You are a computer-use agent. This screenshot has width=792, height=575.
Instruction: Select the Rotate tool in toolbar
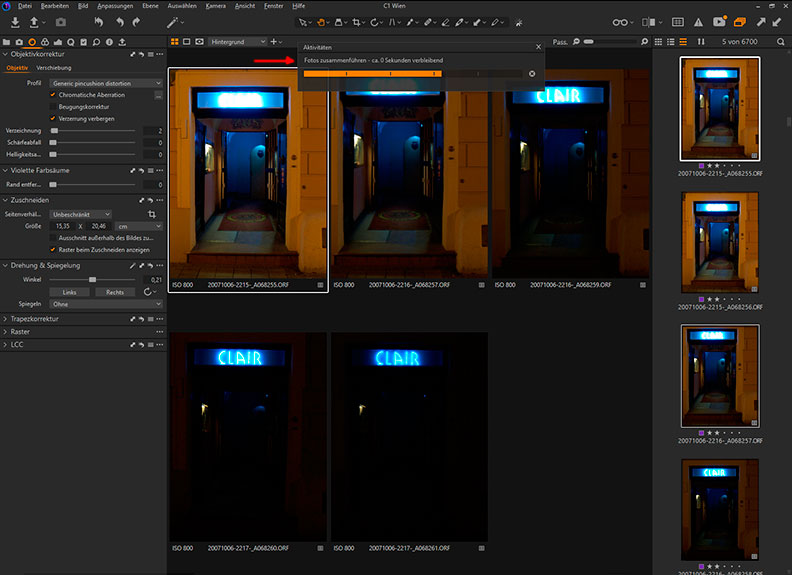point(374,22)
